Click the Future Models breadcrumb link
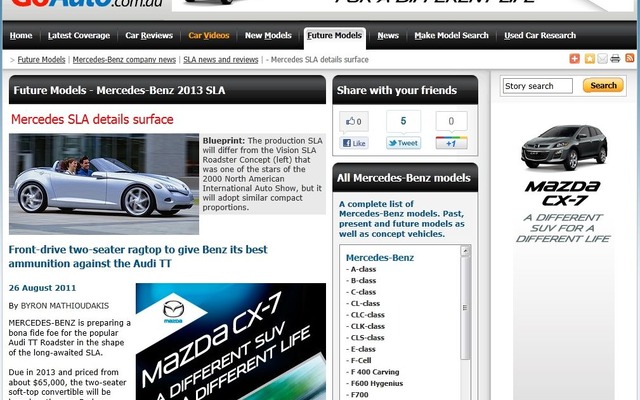Screen dimensions: 640x400 pos(41,60)
